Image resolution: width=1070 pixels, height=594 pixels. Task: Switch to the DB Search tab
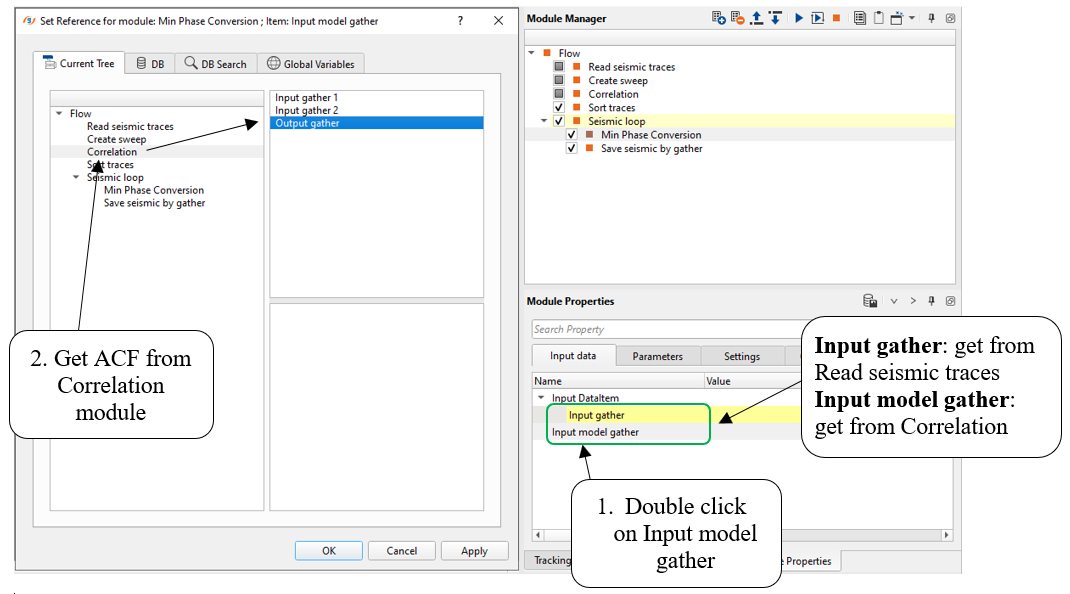(x=215, y=64)
